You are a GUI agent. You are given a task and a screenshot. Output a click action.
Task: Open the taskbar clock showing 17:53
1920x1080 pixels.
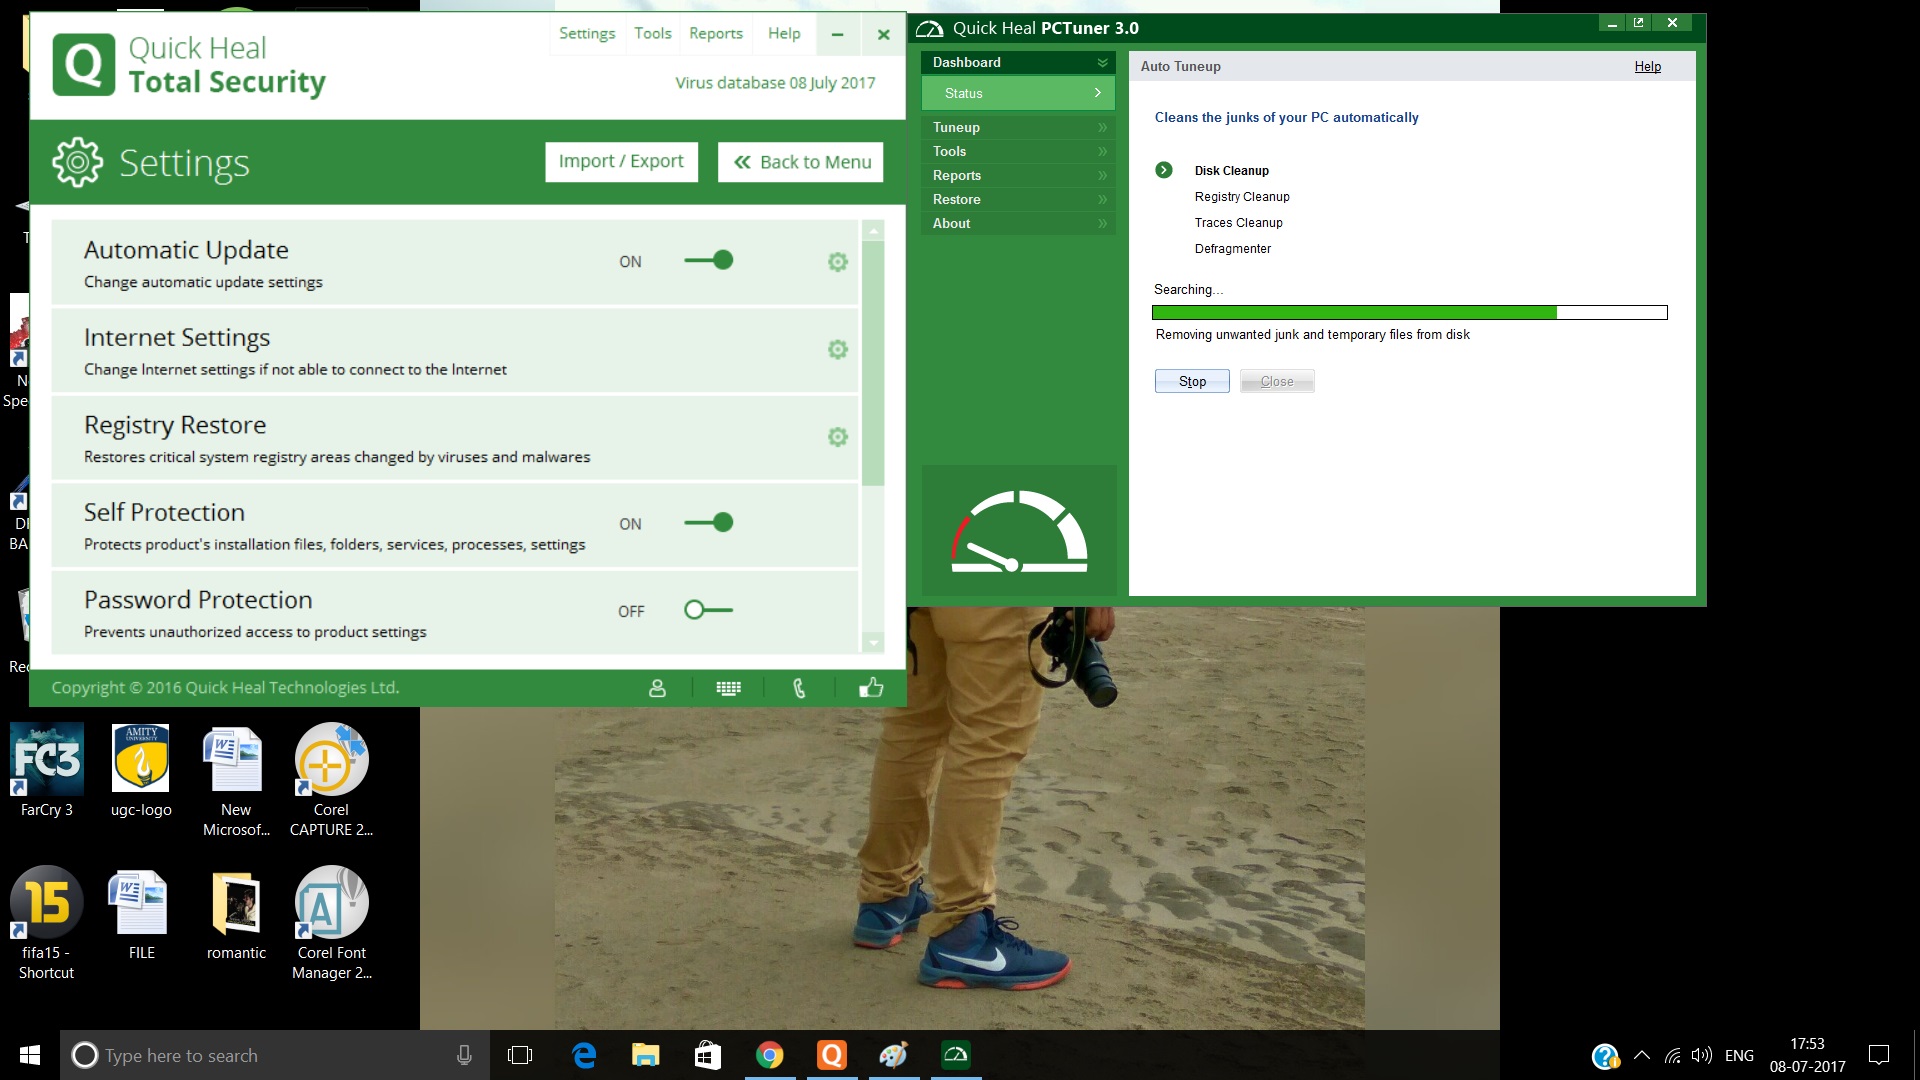tap(1807, 1055)
